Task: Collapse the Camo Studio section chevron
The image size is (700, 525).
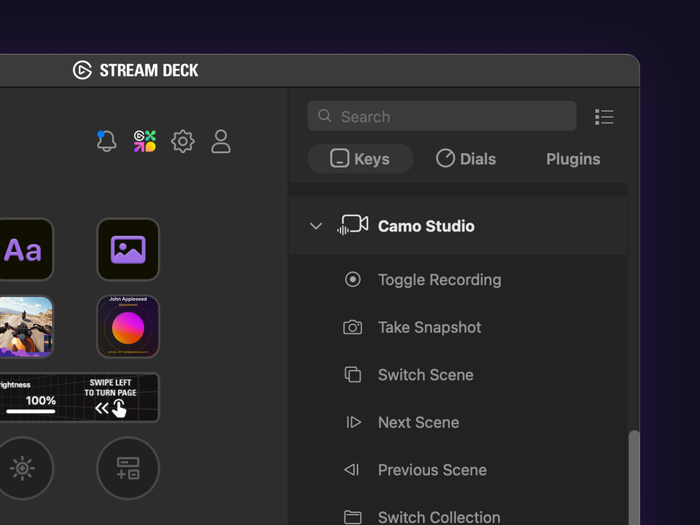Action: 316,226
